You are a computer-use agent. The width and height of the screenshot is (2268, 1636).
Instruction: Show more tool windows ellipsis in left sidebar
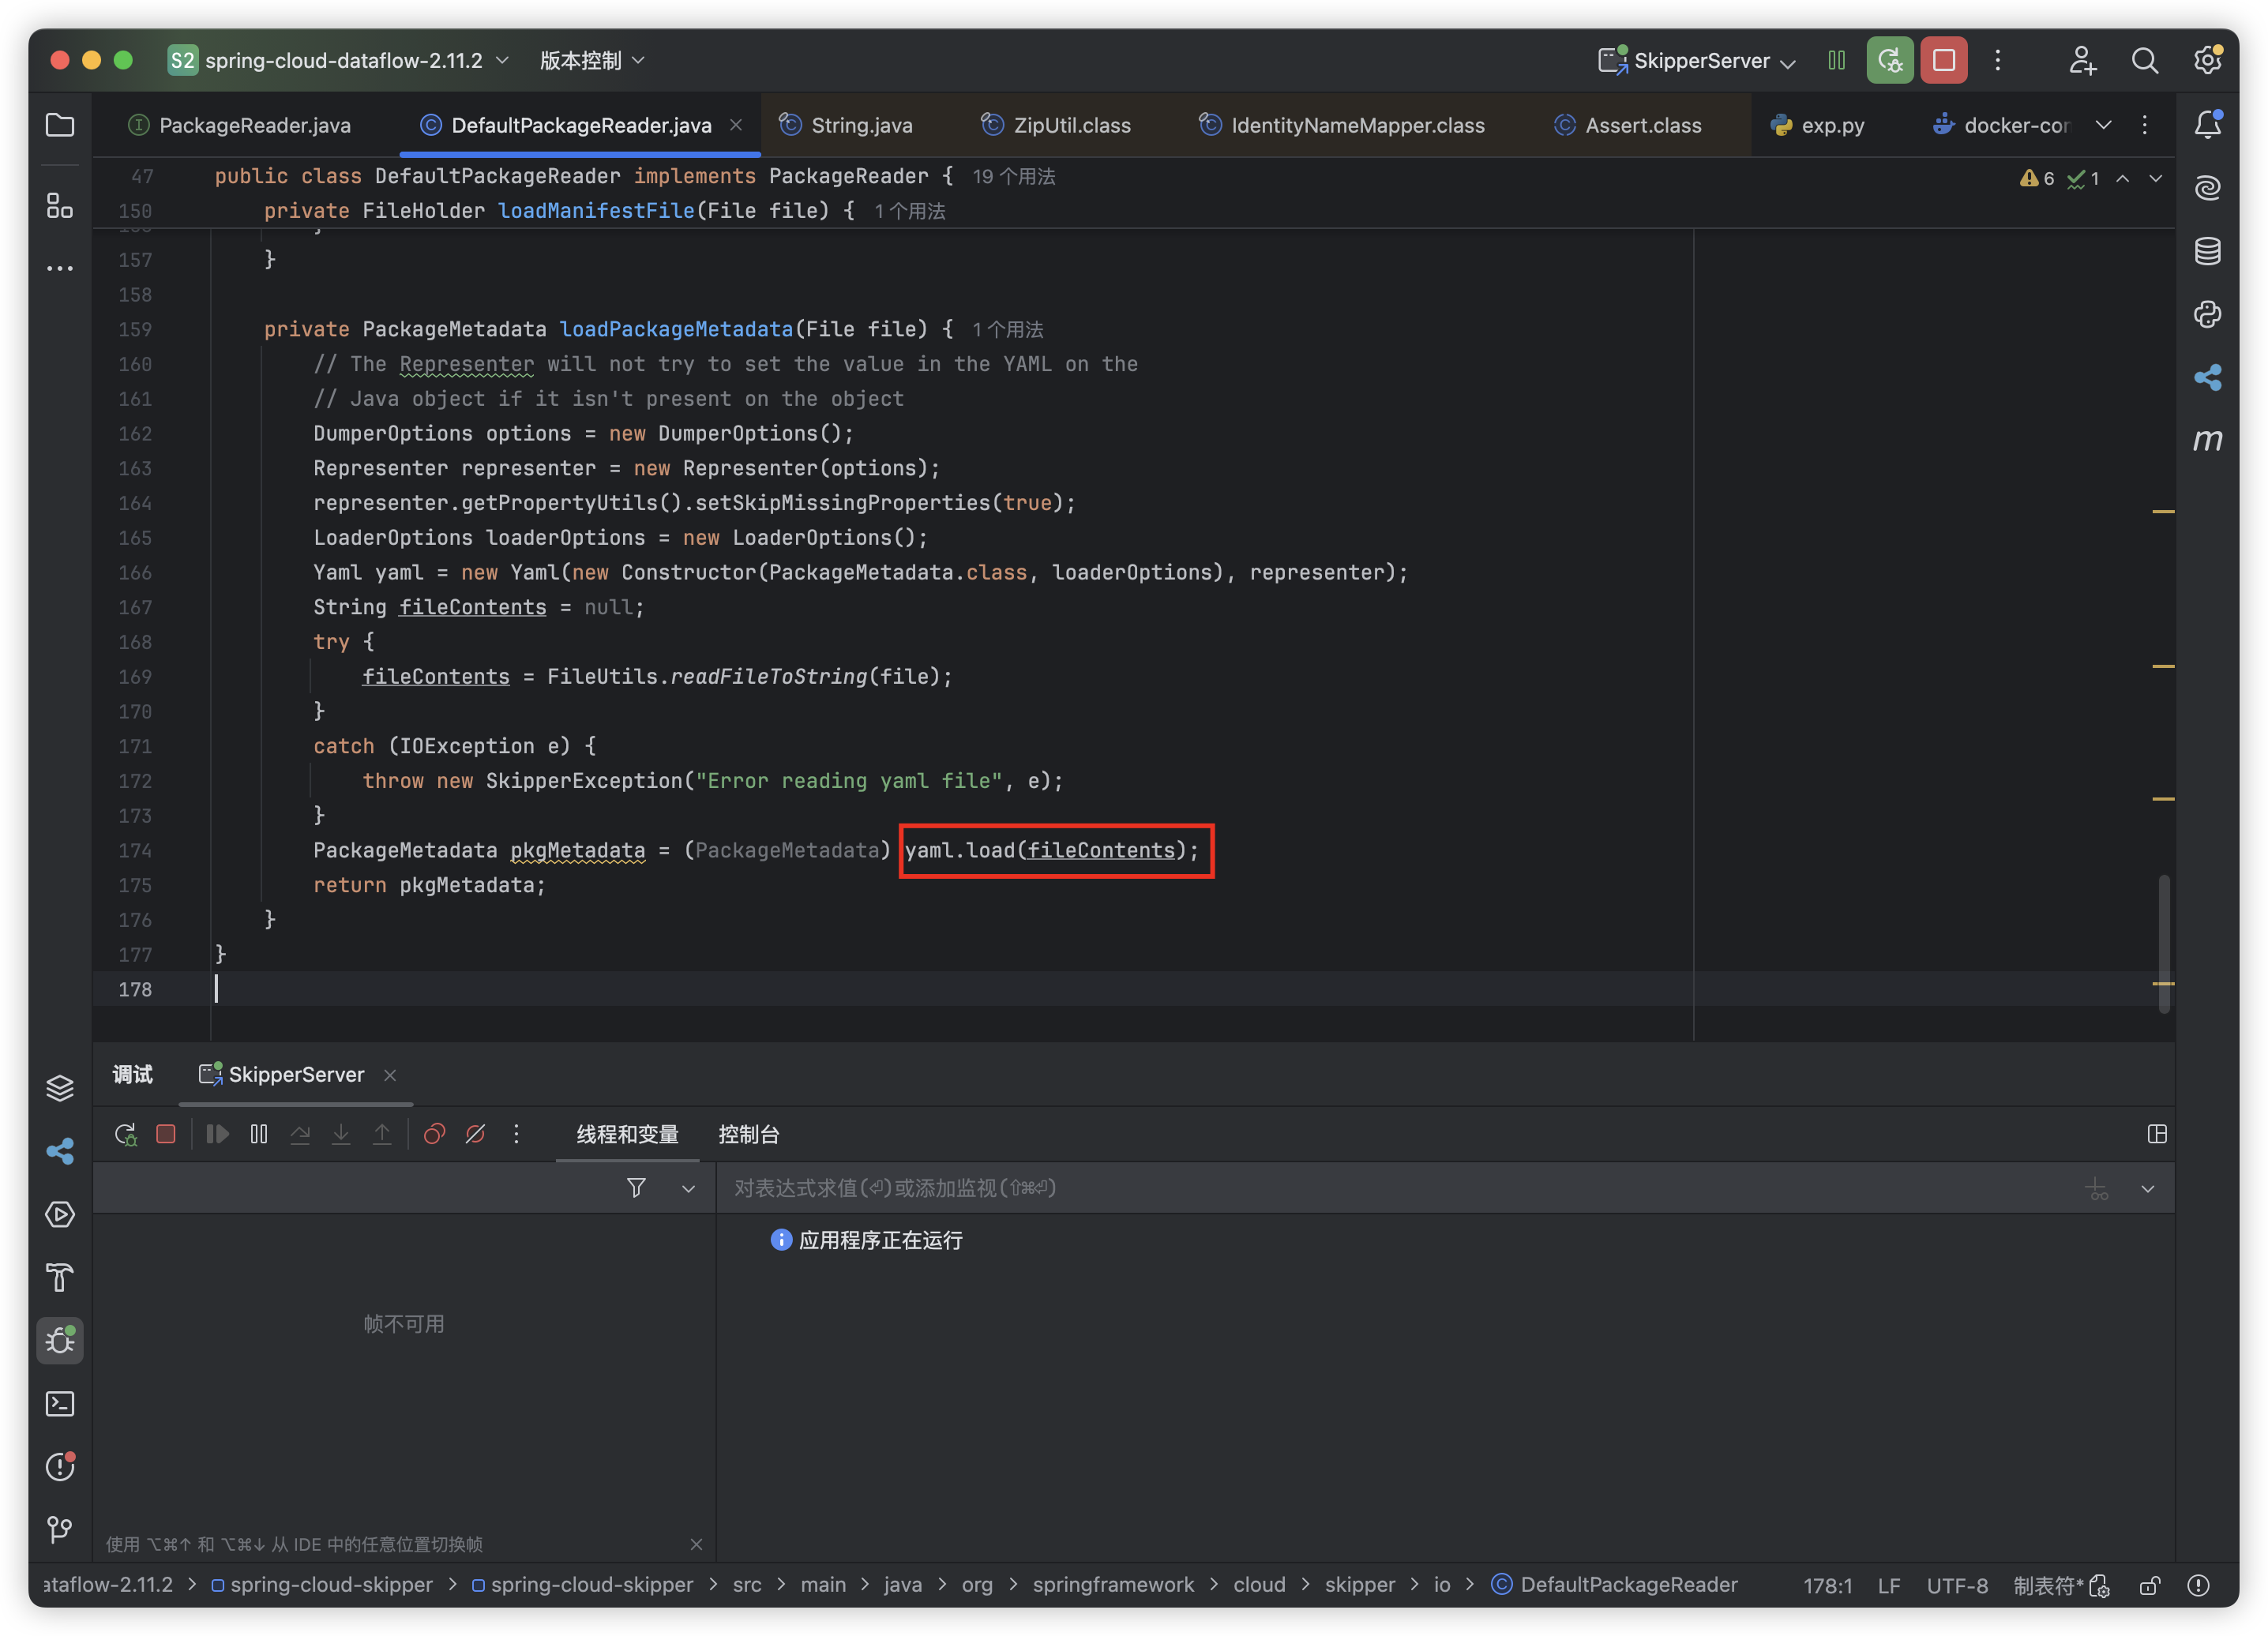[x=60, y=268]
